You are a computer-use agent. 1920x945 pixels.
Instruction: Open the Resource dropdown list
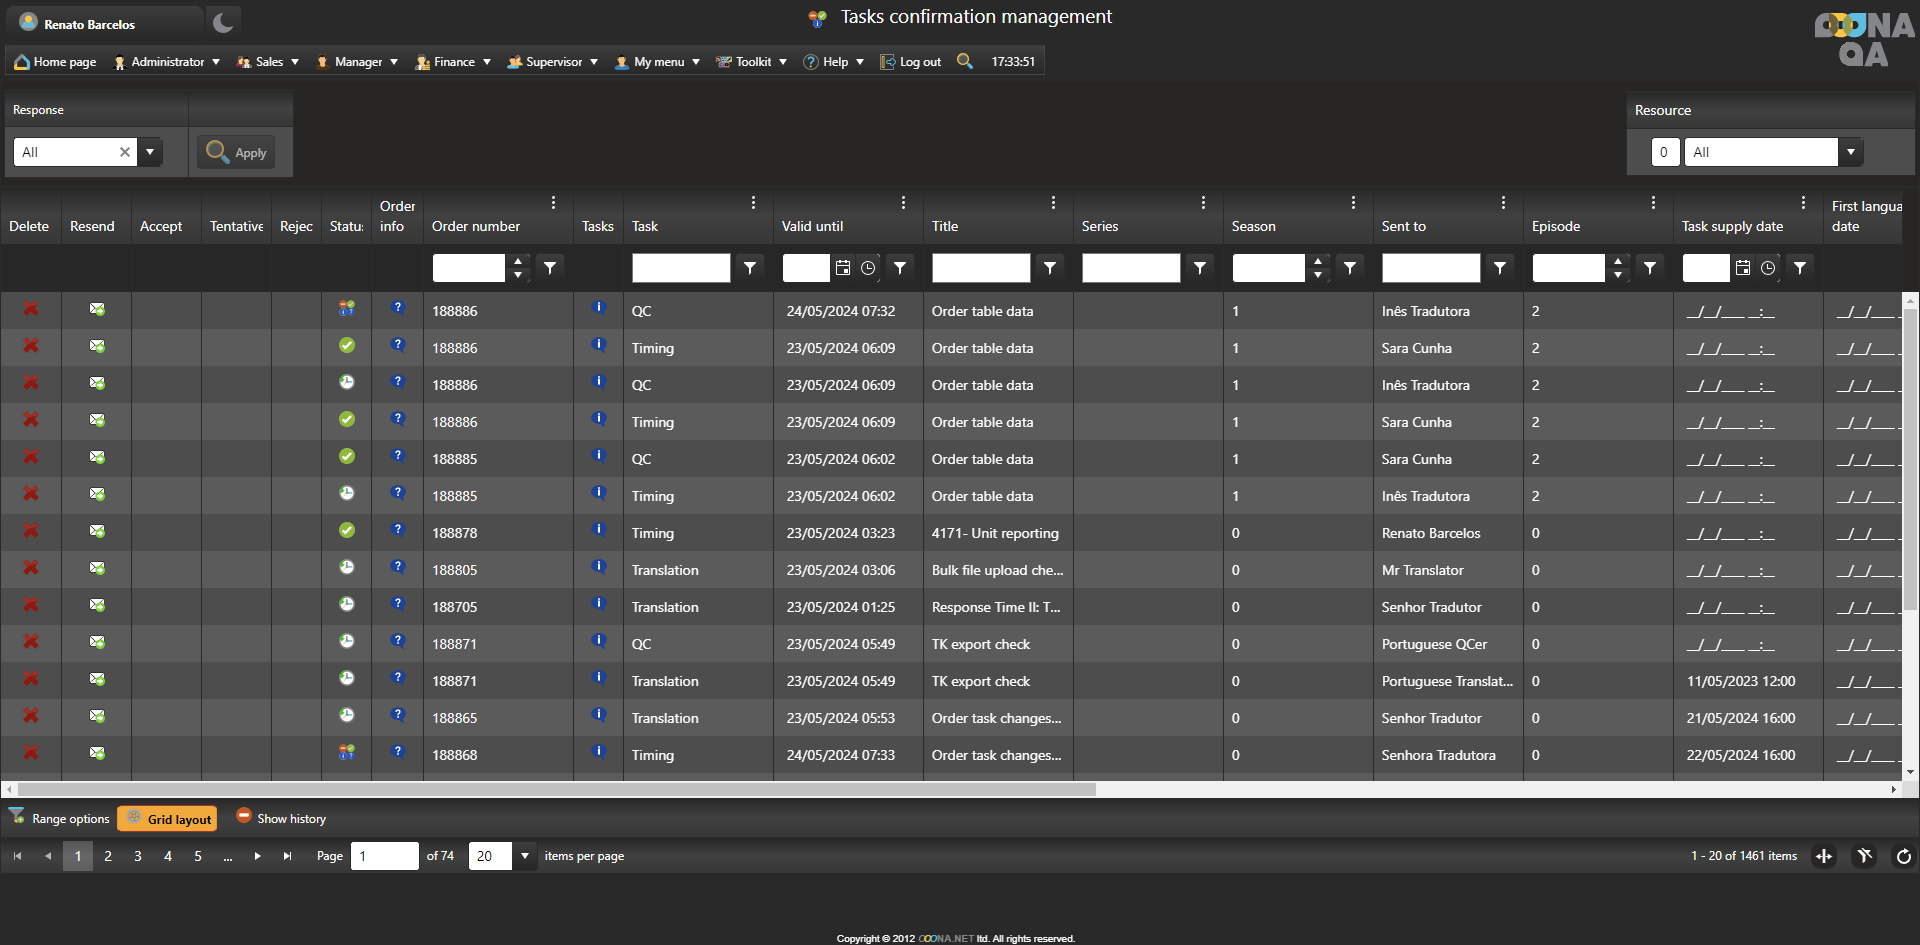1850,152
